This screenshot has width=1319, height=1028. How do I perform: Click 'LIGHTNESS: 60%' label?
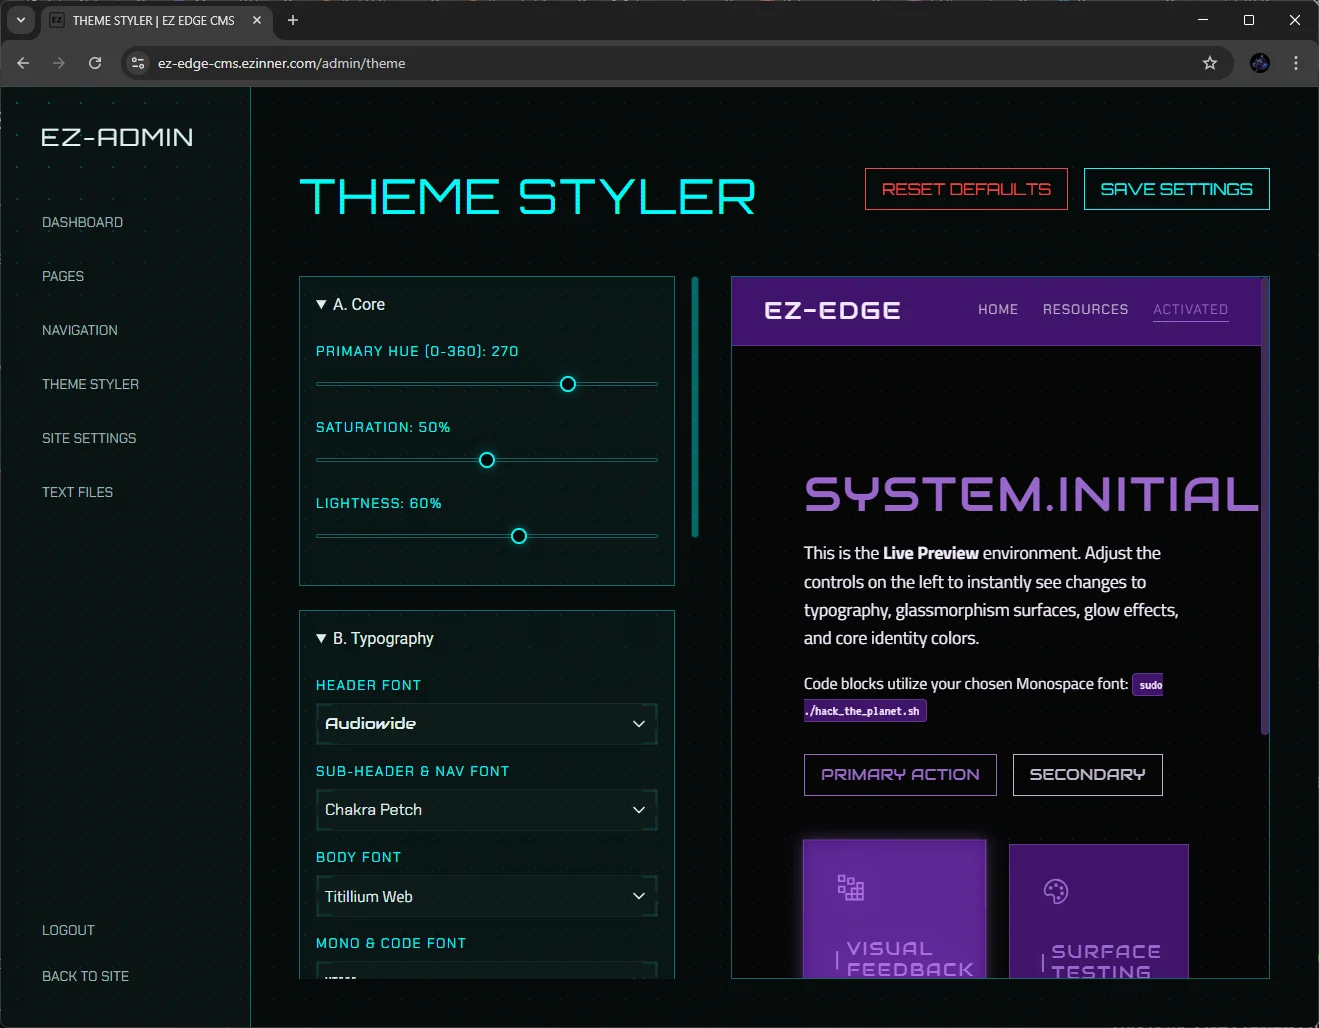pyautogui.click(x=379, y=503)
